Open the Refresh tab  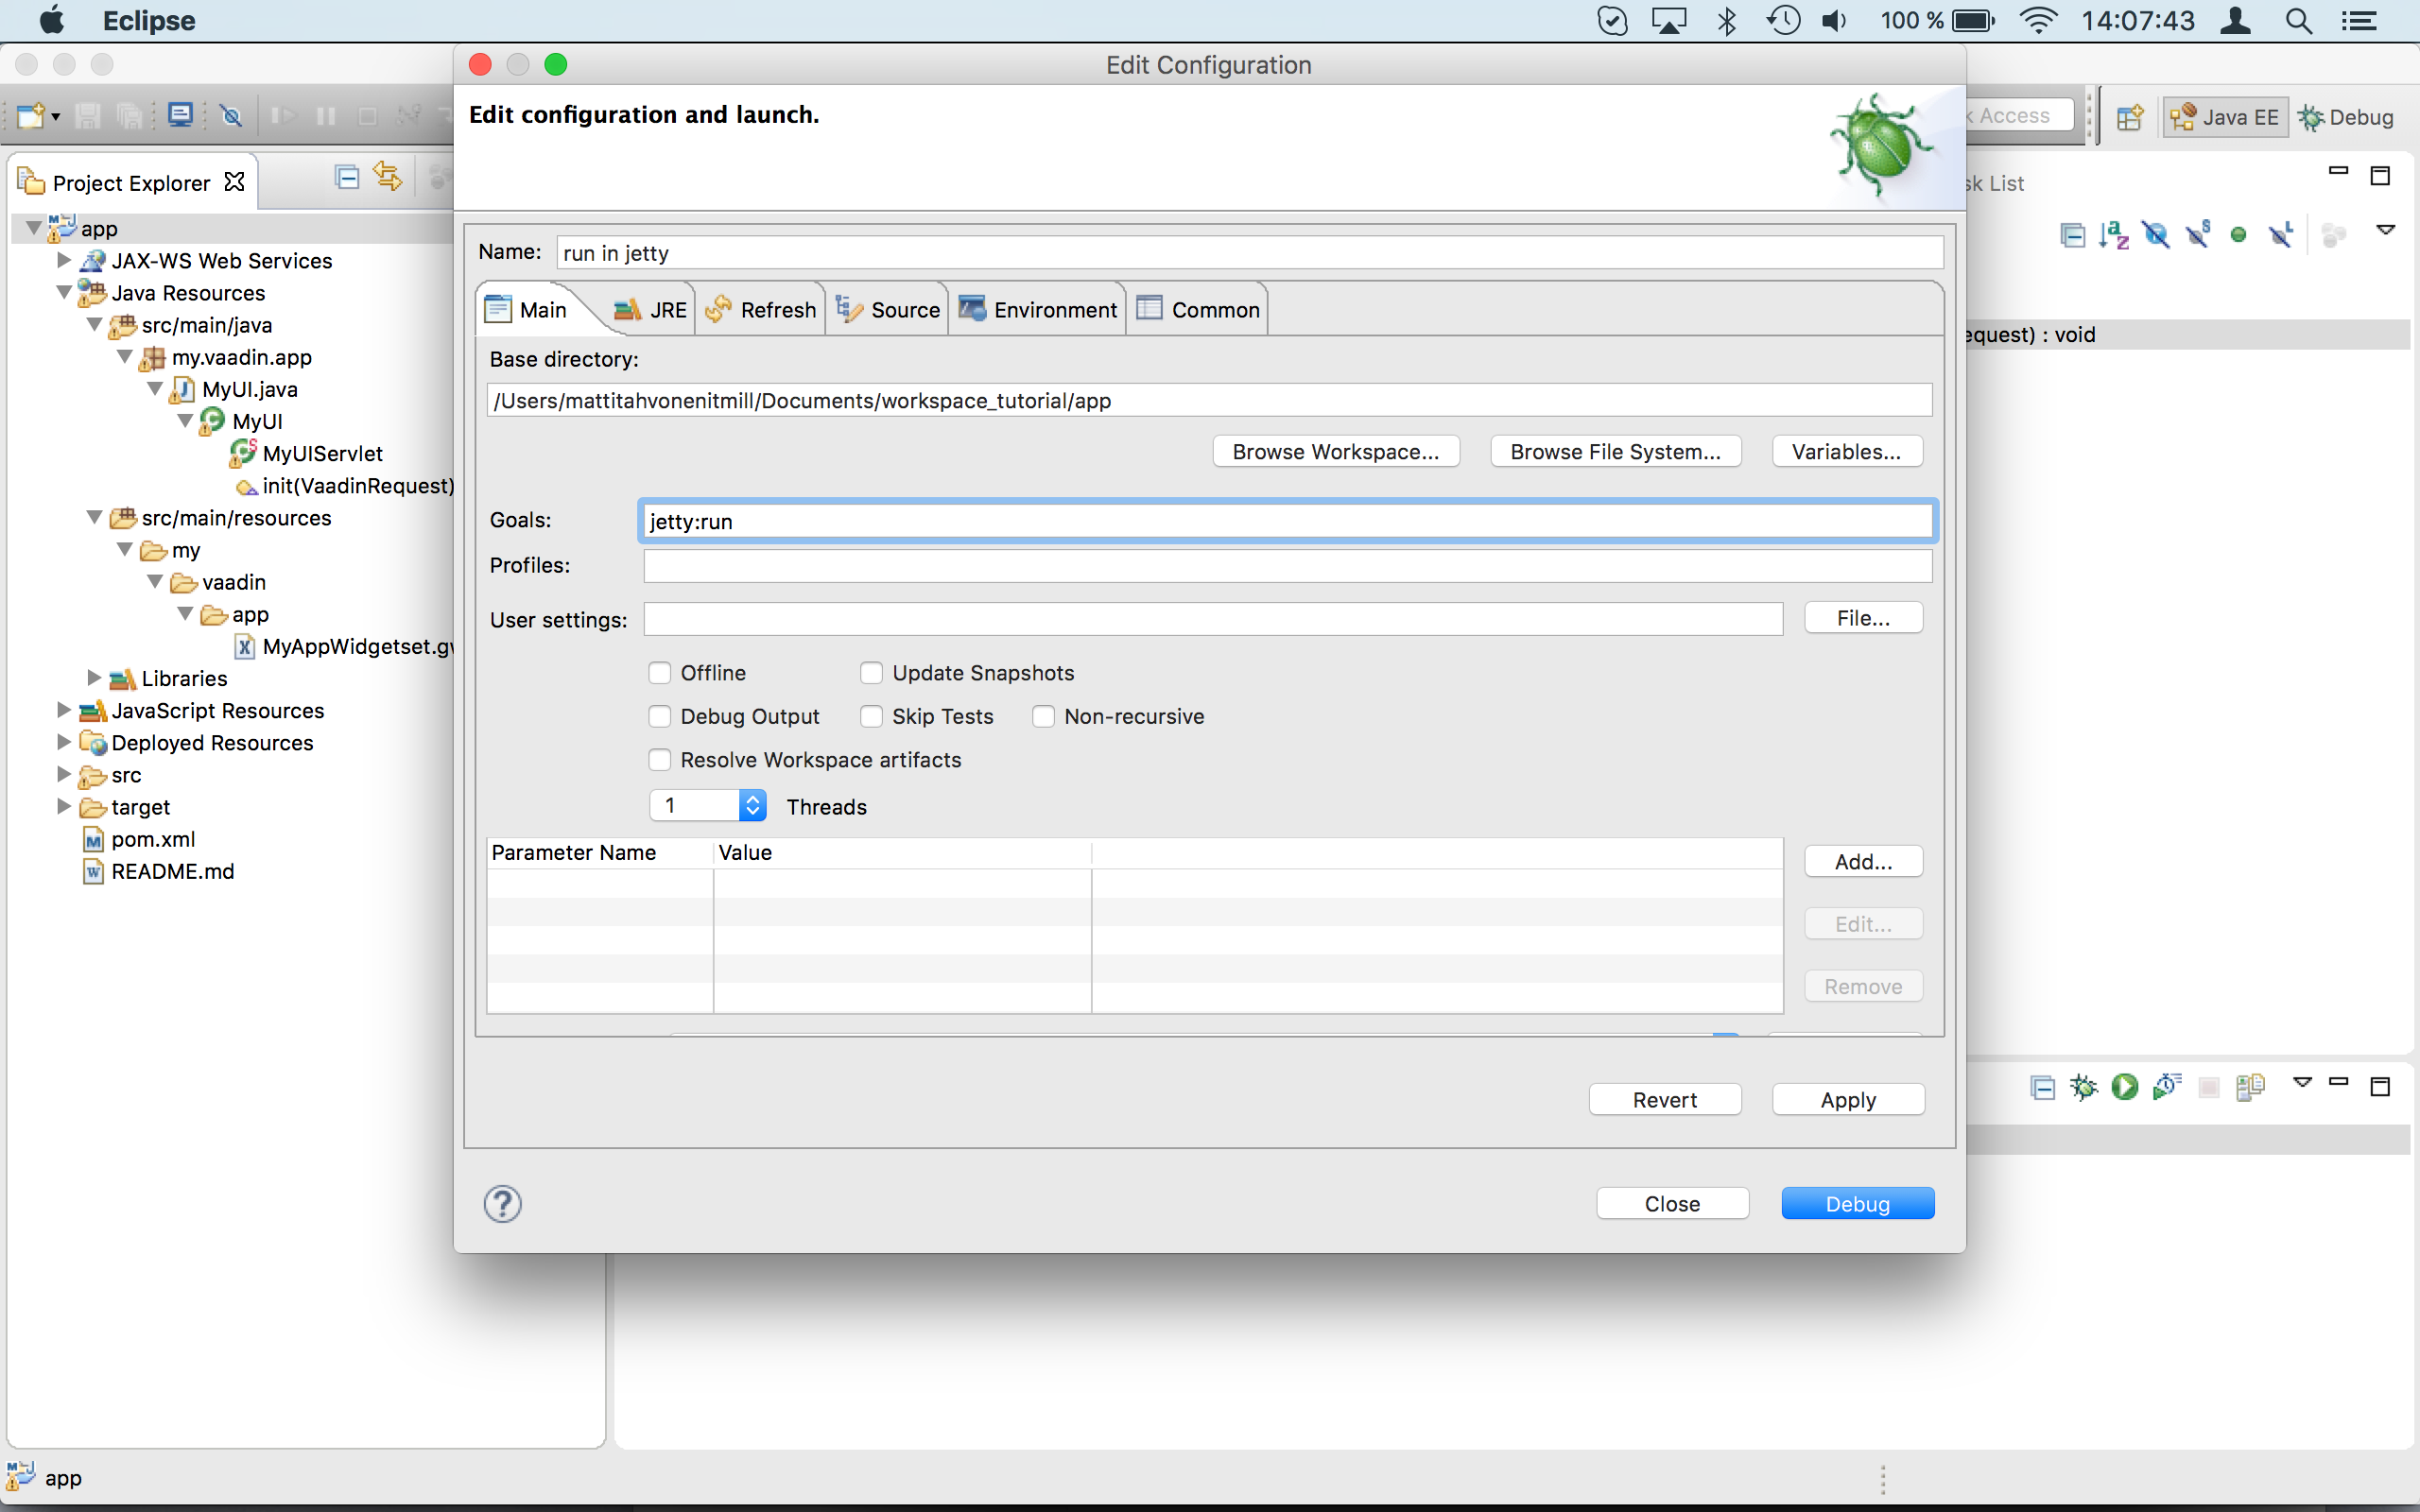761,310
